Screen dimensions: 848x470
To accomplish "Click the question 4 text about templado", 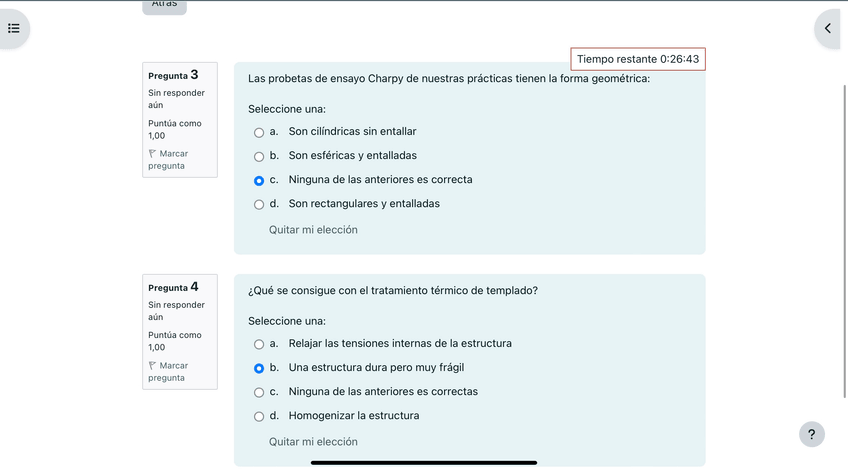I will tap(393, 291).
